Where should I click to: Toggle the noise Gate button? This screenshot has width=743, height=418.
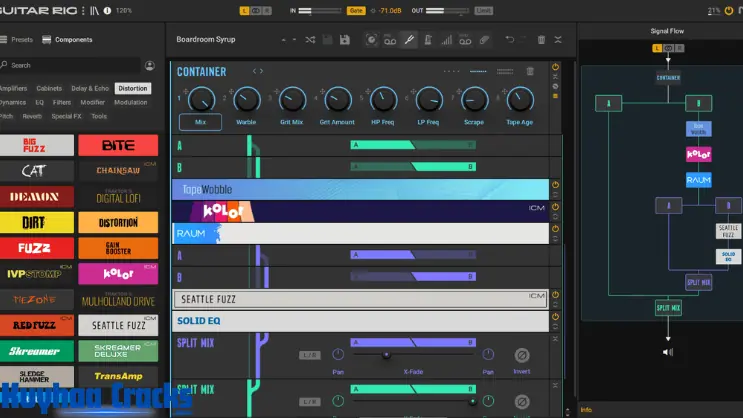[x=355, y=10]
